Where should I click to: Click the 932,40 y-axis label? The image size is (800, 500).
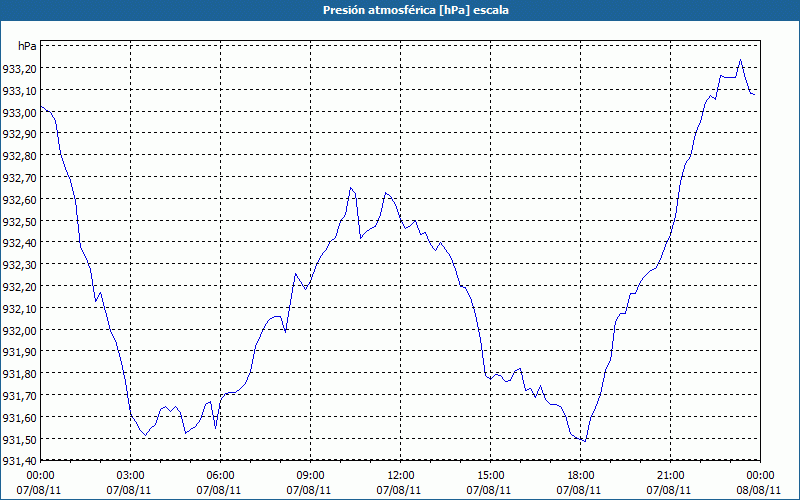coord(19,243)
